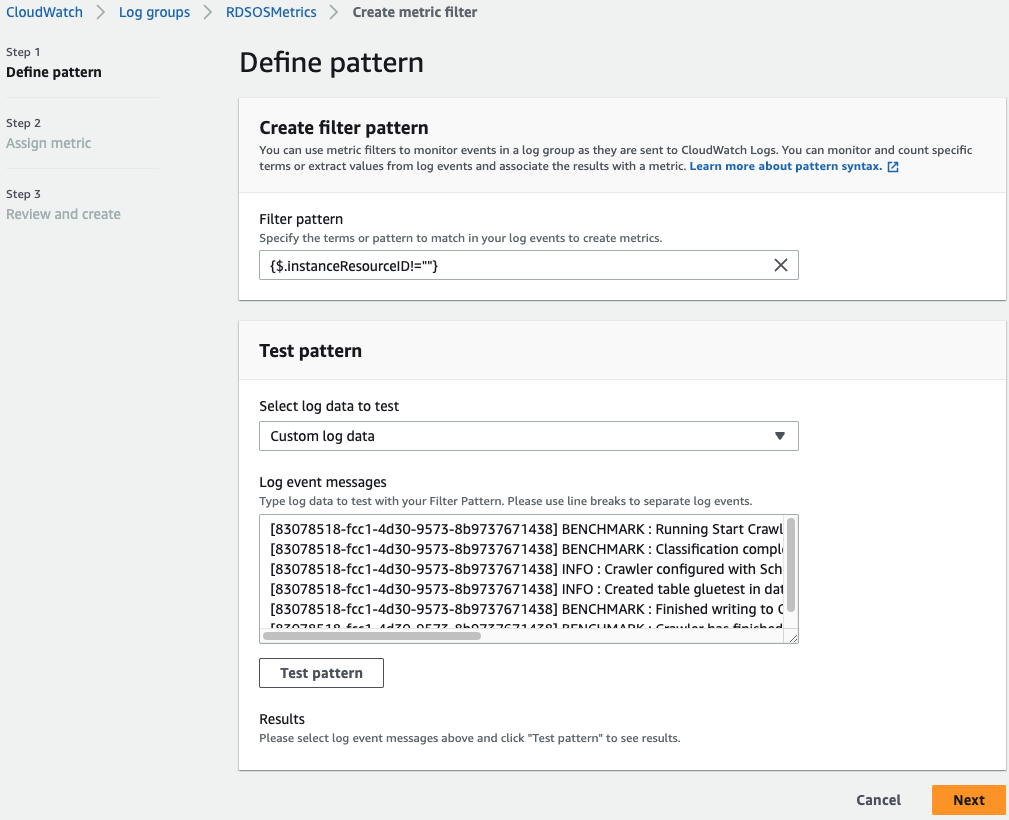Screen dimensions: 1009x820
Task: Proceed with the Next button
Action: point(968,800)
